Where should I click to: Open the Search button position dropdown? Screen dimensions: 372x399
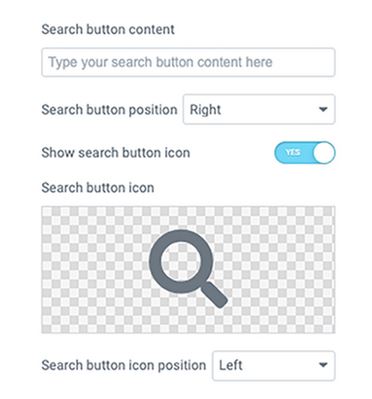pyautogui.click(x=259, y=109)
